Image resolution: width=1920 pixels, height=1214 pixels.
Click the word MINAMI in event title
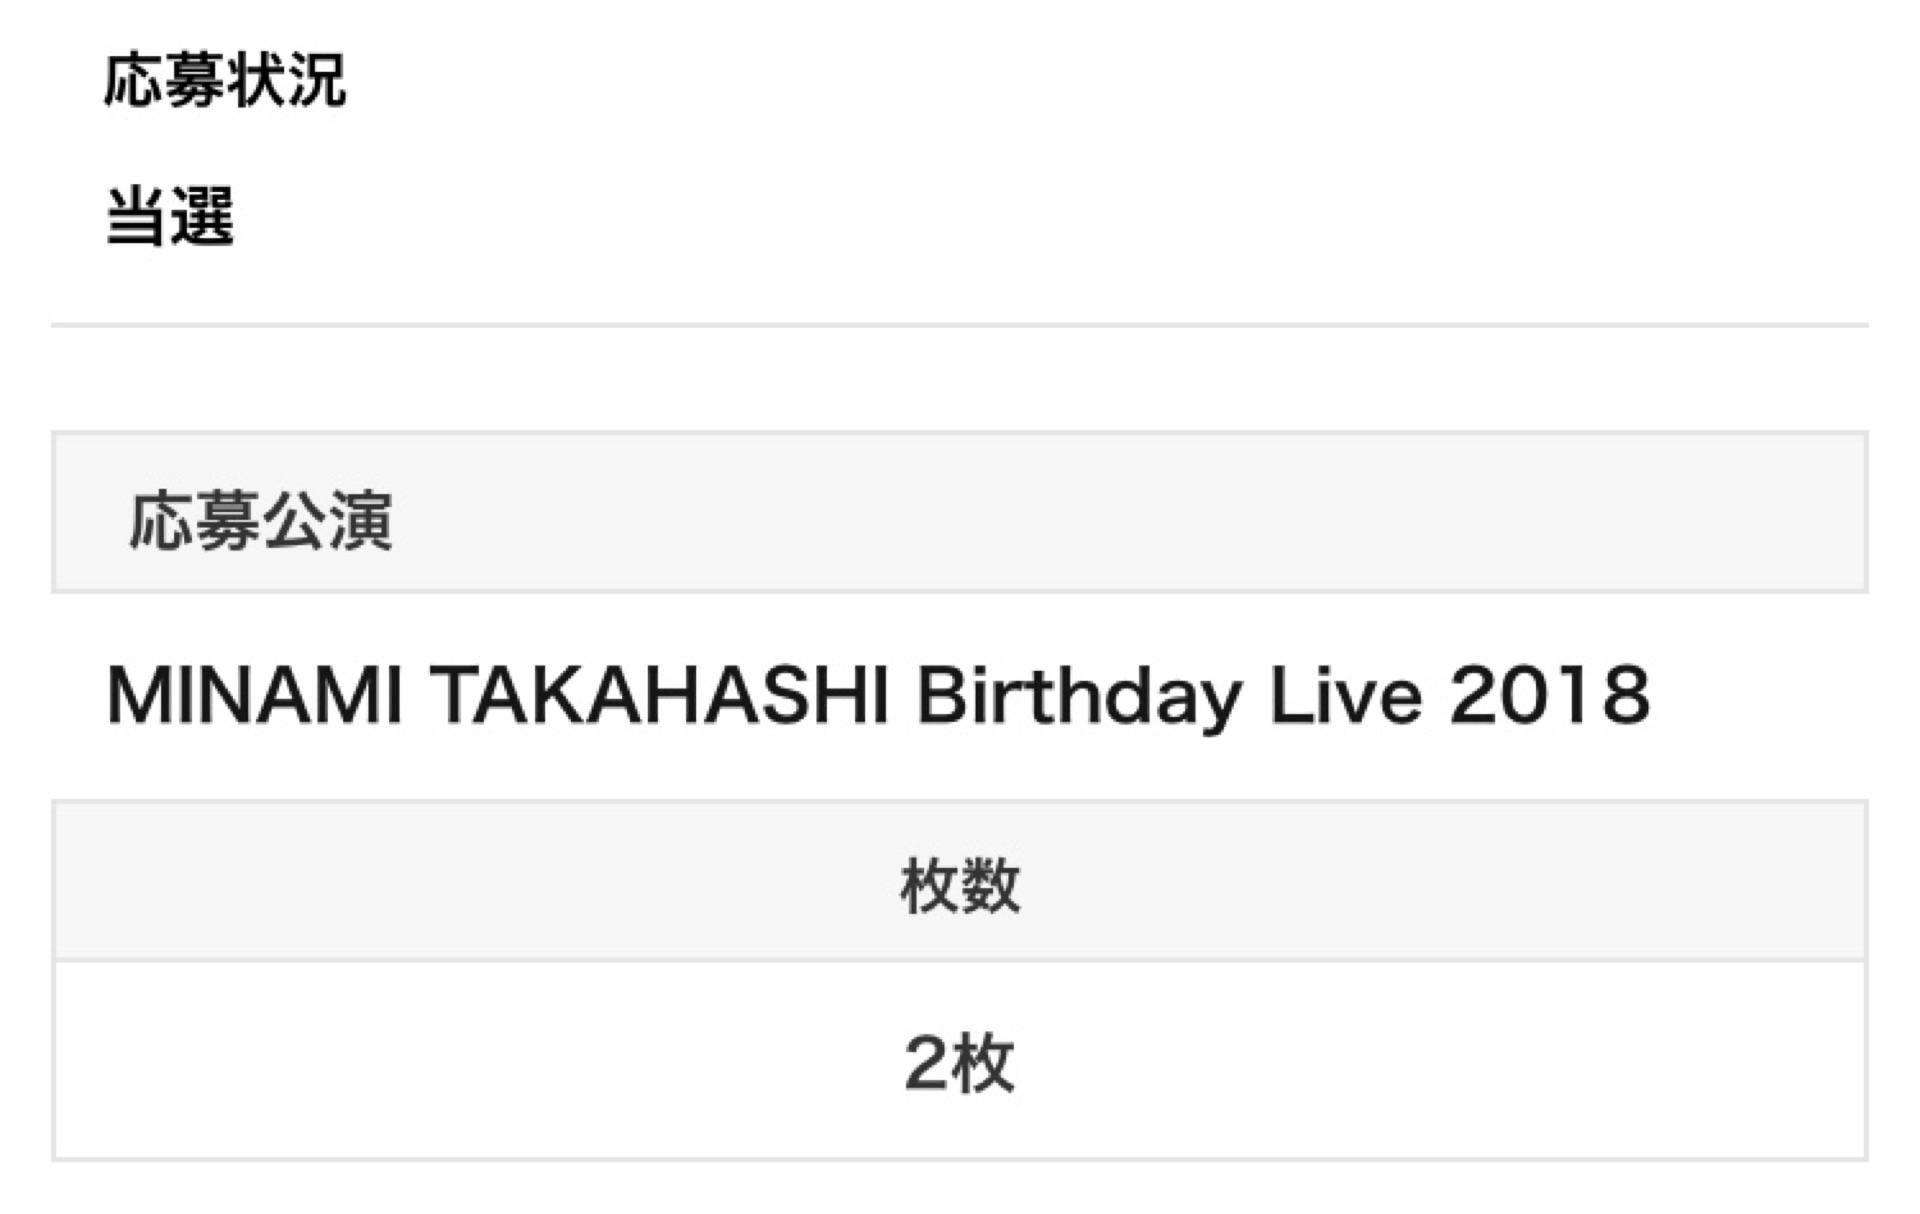[x=254, y=695]
